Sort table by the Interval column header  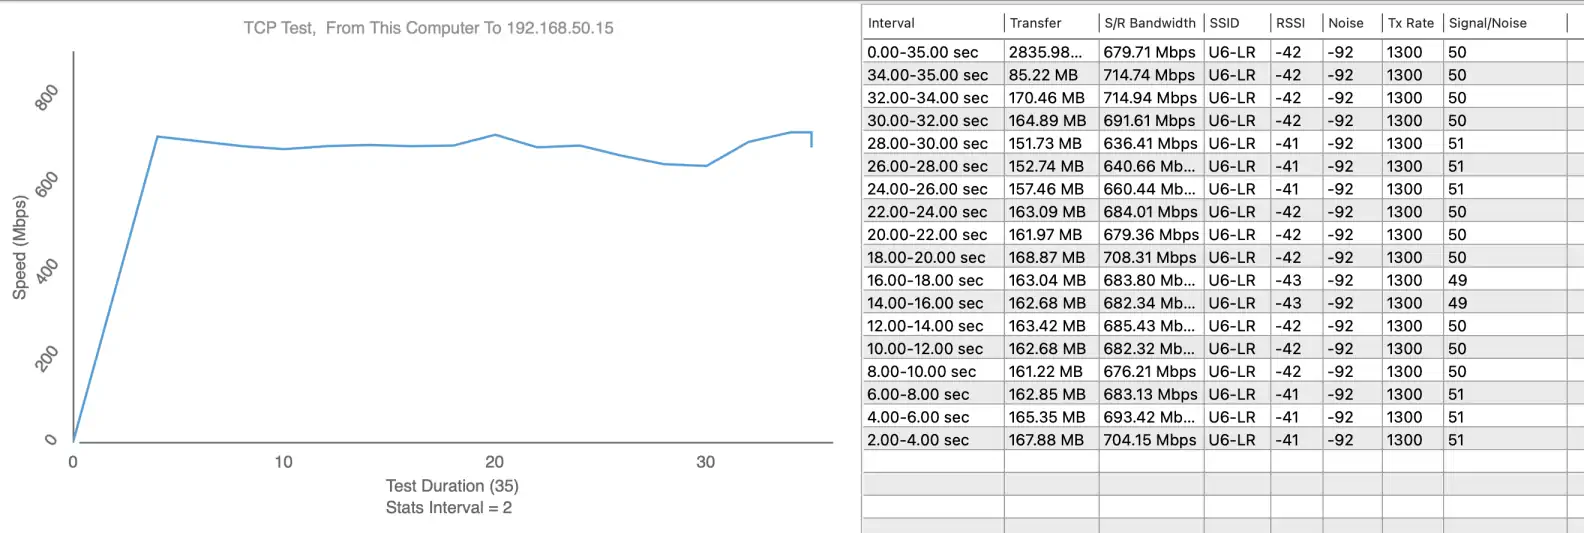[891, 23]
